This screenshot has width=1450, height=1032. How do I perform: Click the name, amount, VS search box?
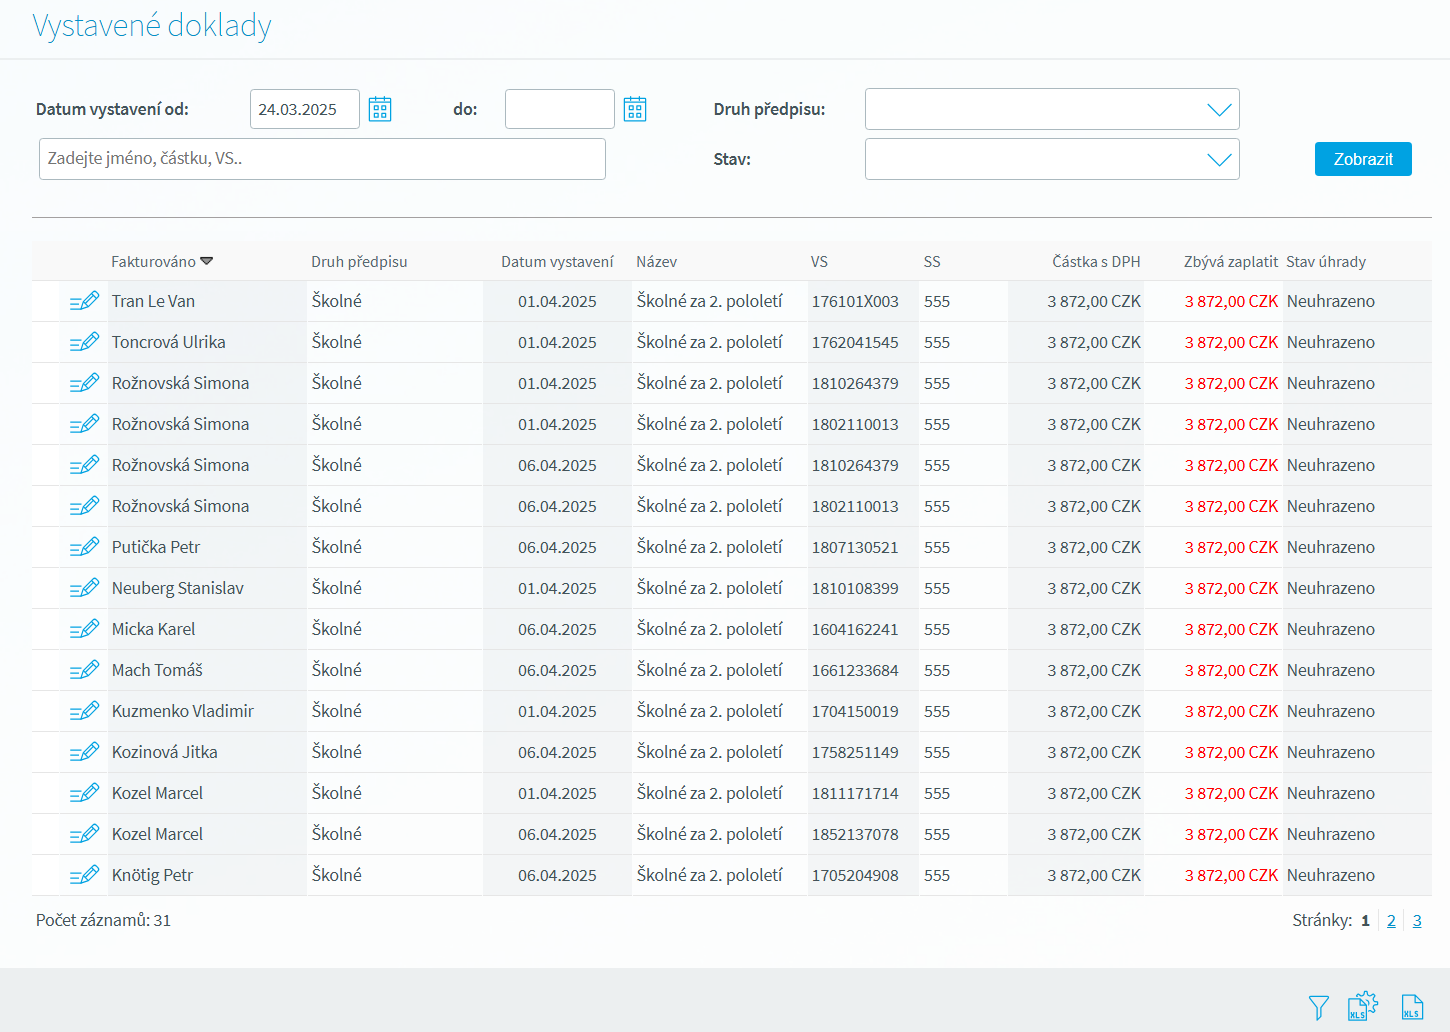click(322, 159)
